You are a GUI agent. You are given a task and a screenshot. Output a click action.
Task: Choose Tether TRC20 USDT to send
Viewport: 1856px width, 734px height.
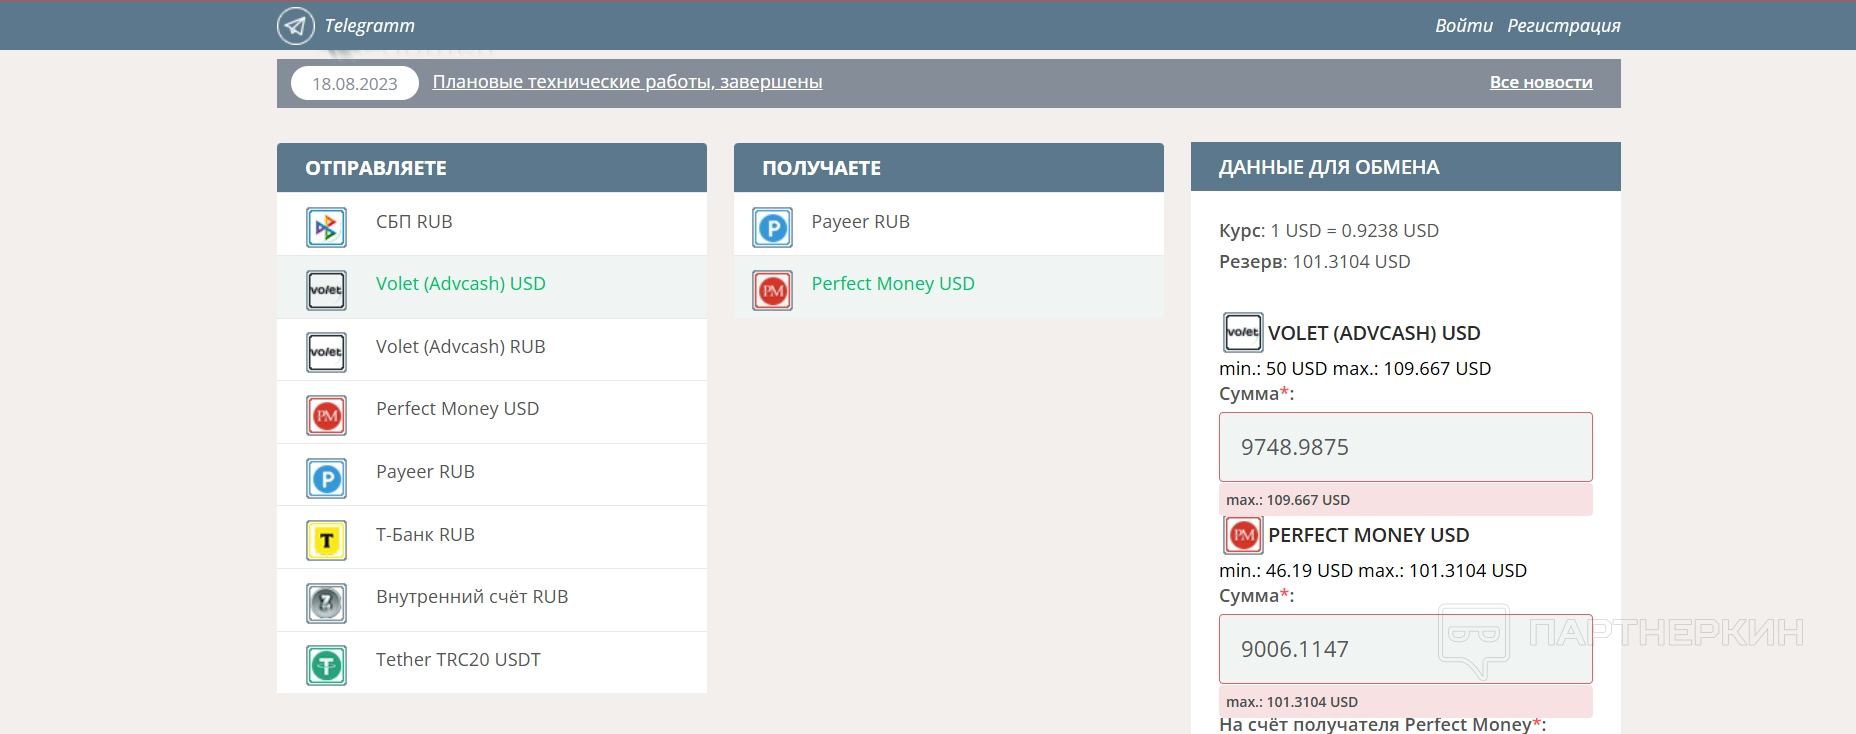pos(492,662)
